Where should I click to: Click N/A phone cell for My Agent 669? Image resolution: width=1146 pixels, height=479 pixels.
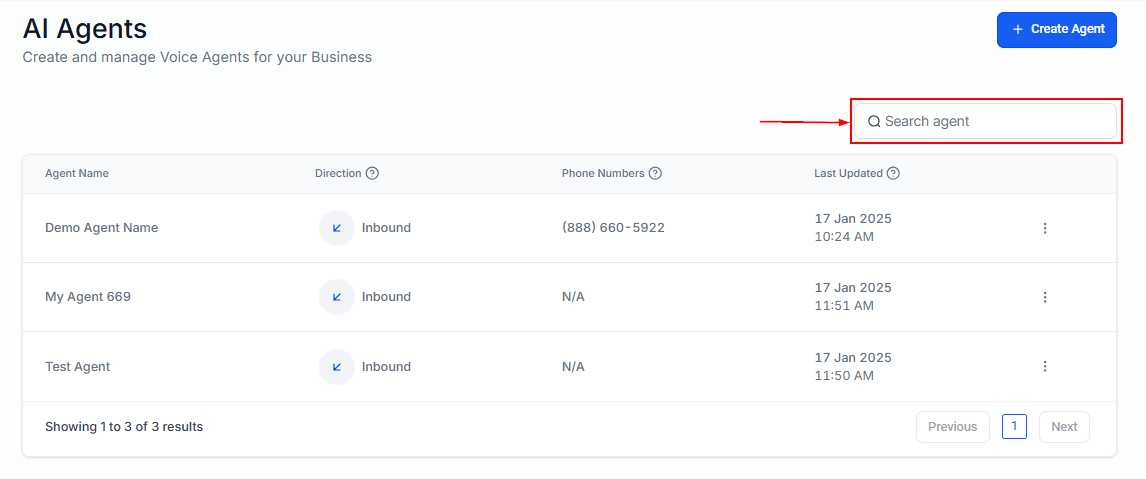pyautogui.click(x=573, y=297)
